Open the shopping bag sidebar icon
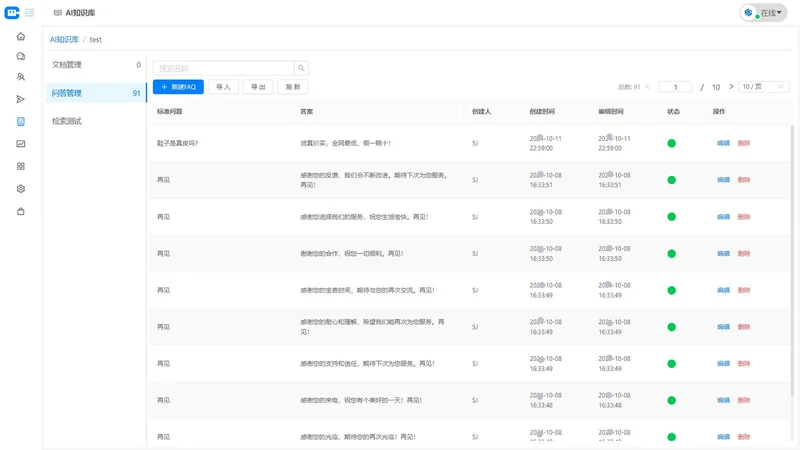 (20, 211)
